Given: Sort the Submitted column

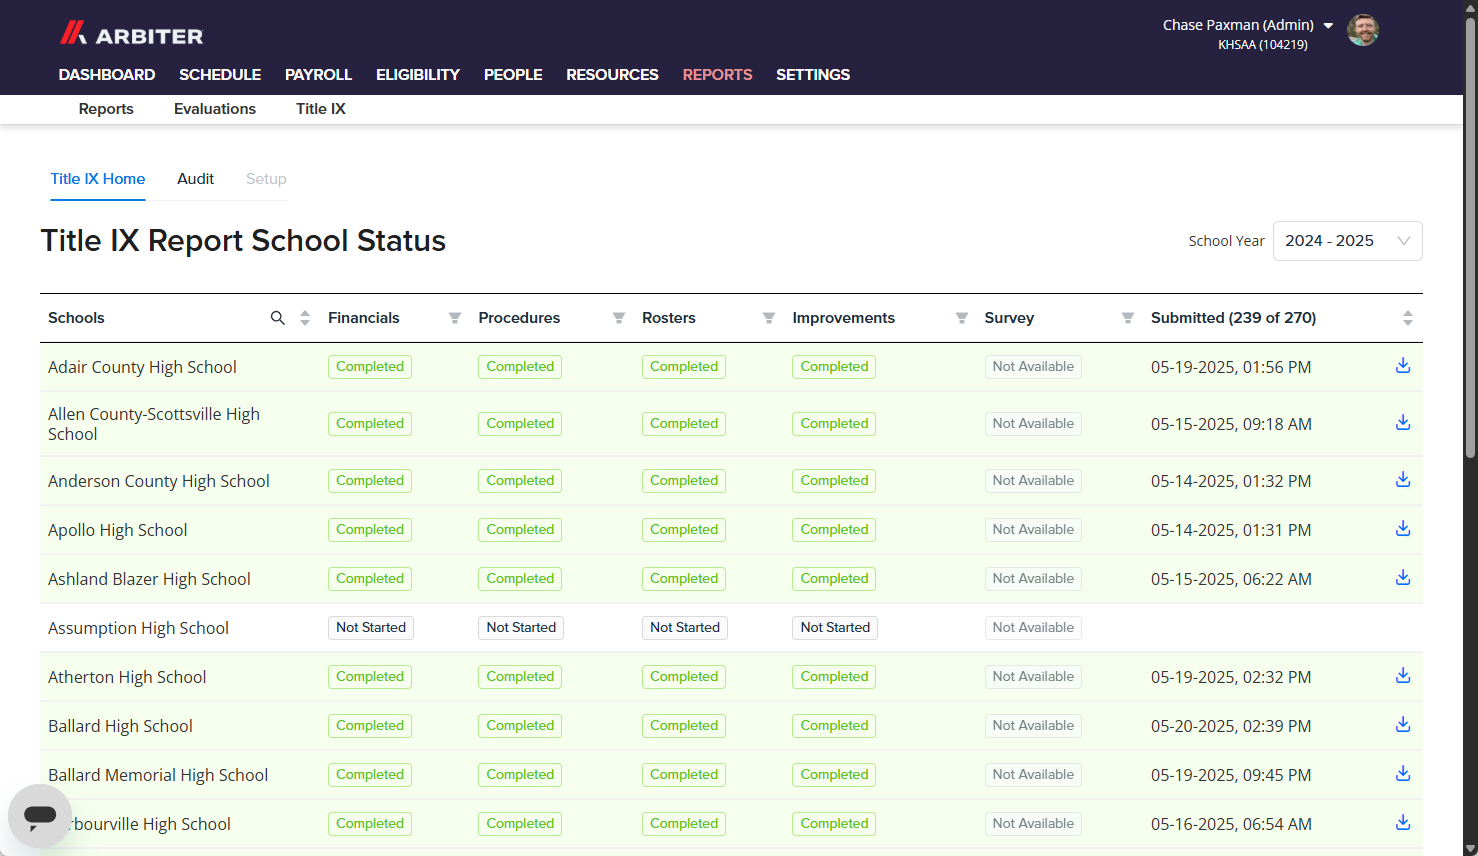Looking at the screenshot, I should pos(1408,318).
